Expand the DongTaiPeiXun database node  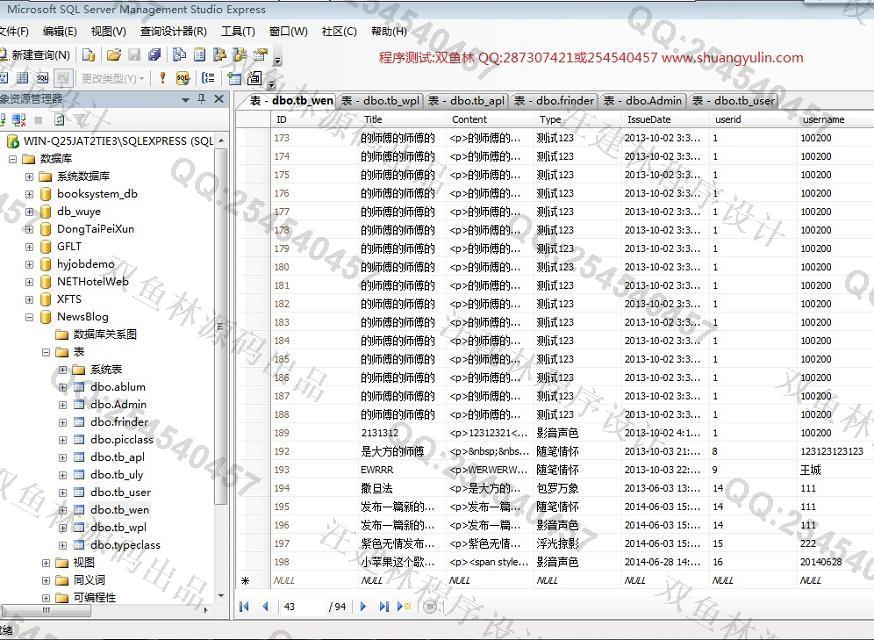click(x=29, y=229)
